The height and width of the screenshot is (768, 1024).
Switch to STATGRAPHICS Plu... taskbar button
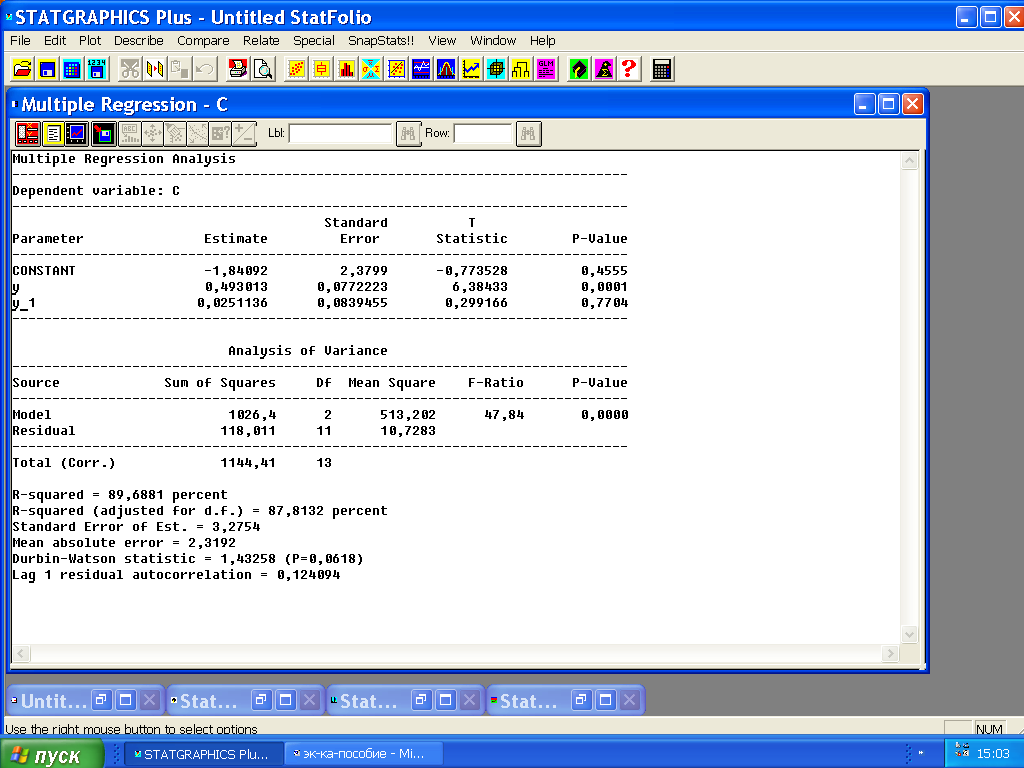pyautogui.click(x=204, y=754)
